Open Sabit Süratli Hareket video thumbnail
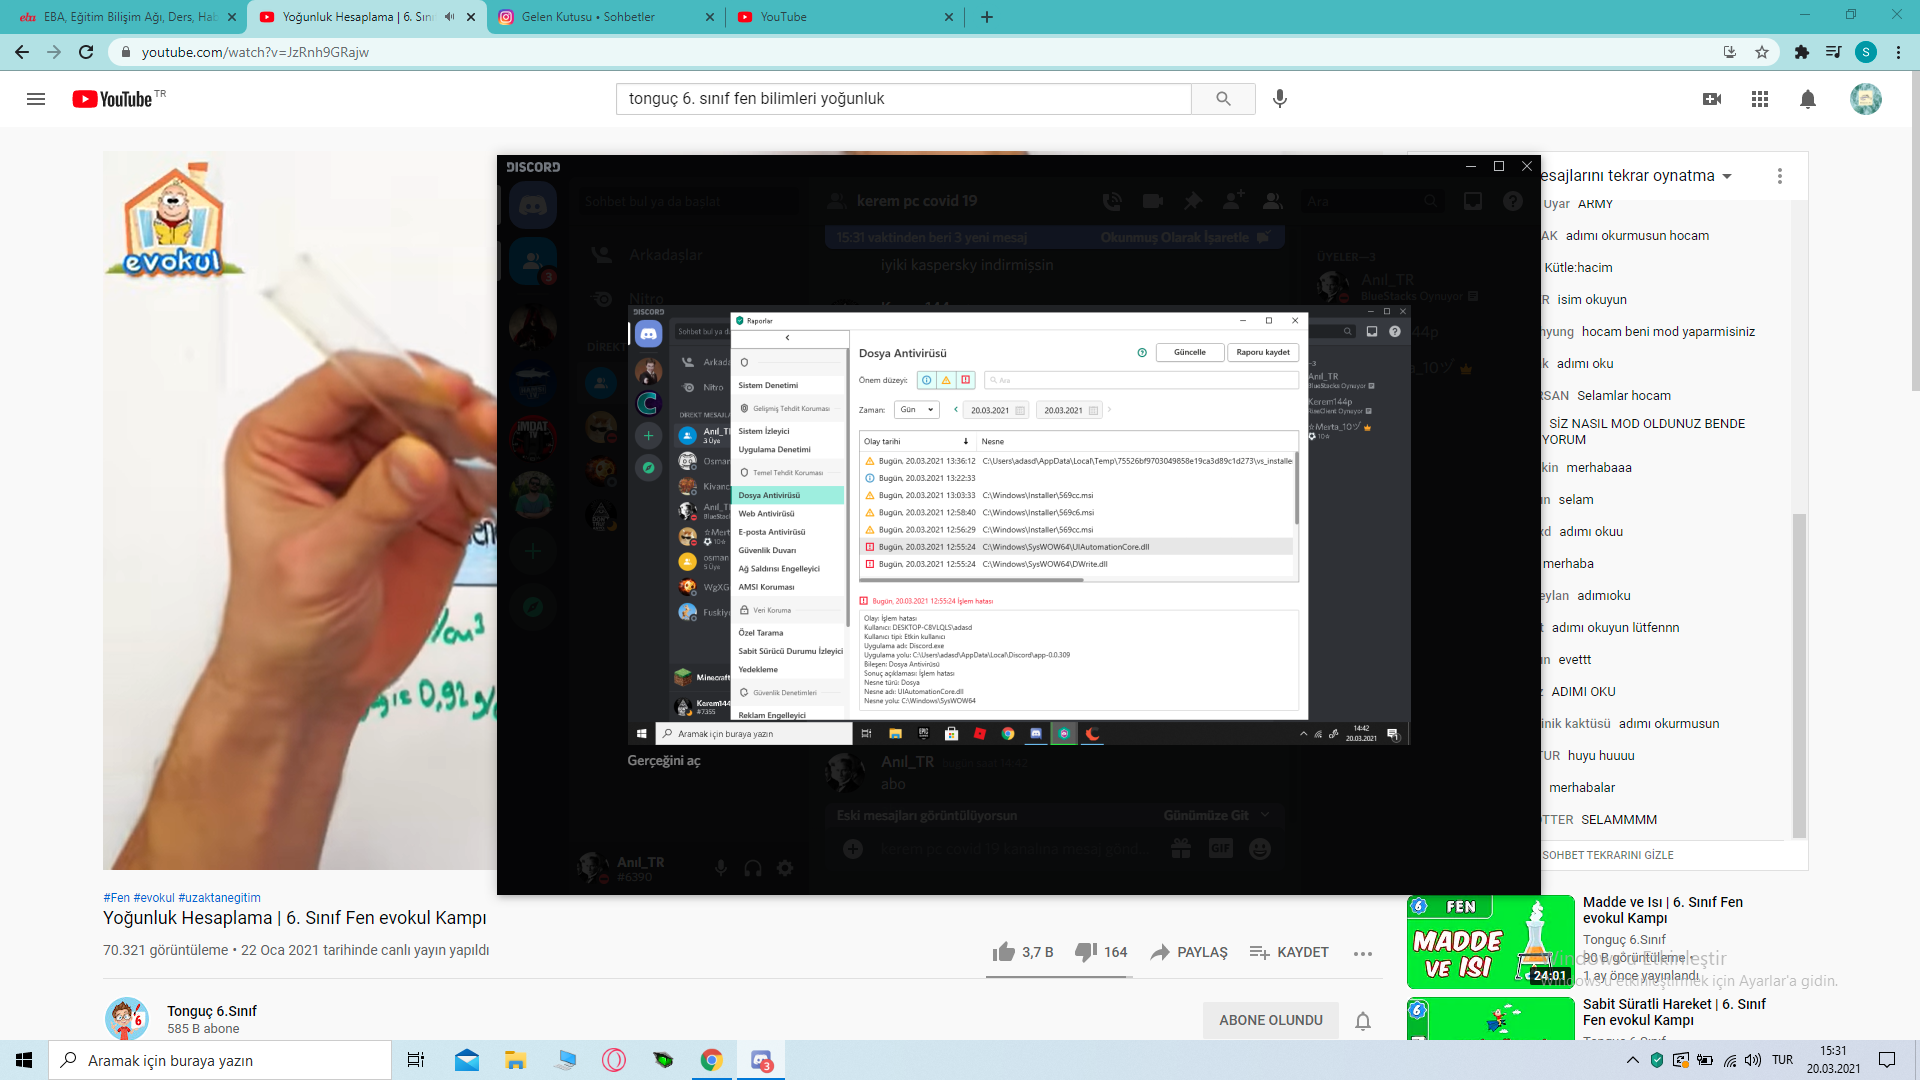This screenshot has width=1920, height=1080. click(x=1491, y=1019)
